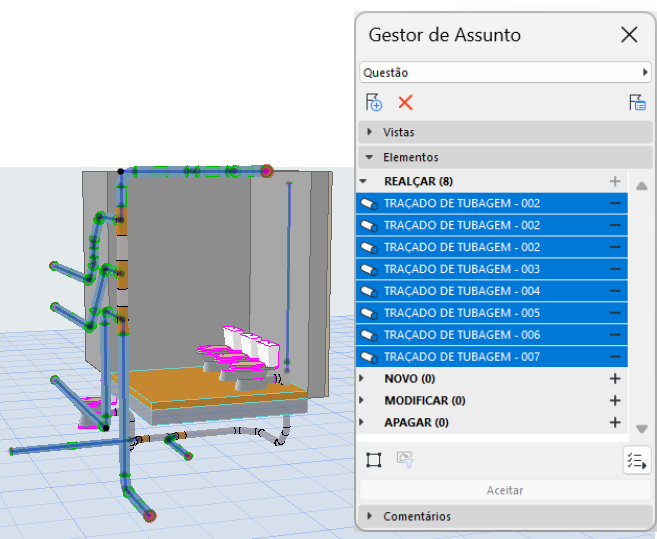Image resolution: width=657 pixels, height=539 pixels.
Task: Close the Gestor de Assunto panel
Action: tap(629, 34)
